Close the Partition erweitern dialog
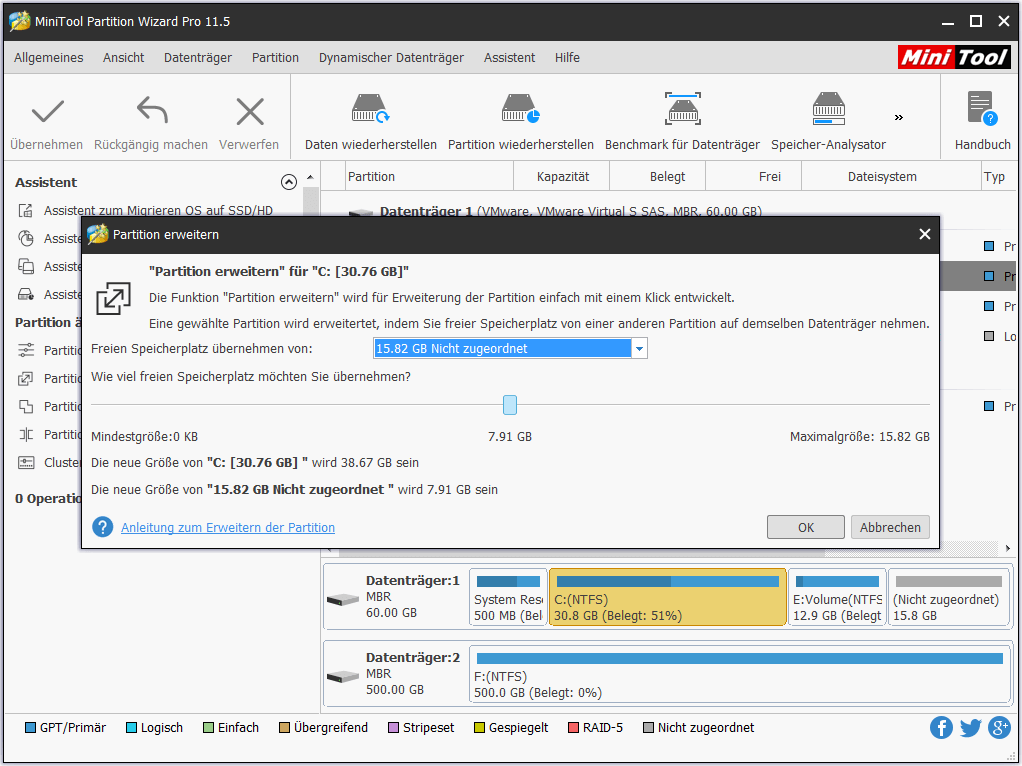This screenshot has width=1022, height=766. coord(924,234)
